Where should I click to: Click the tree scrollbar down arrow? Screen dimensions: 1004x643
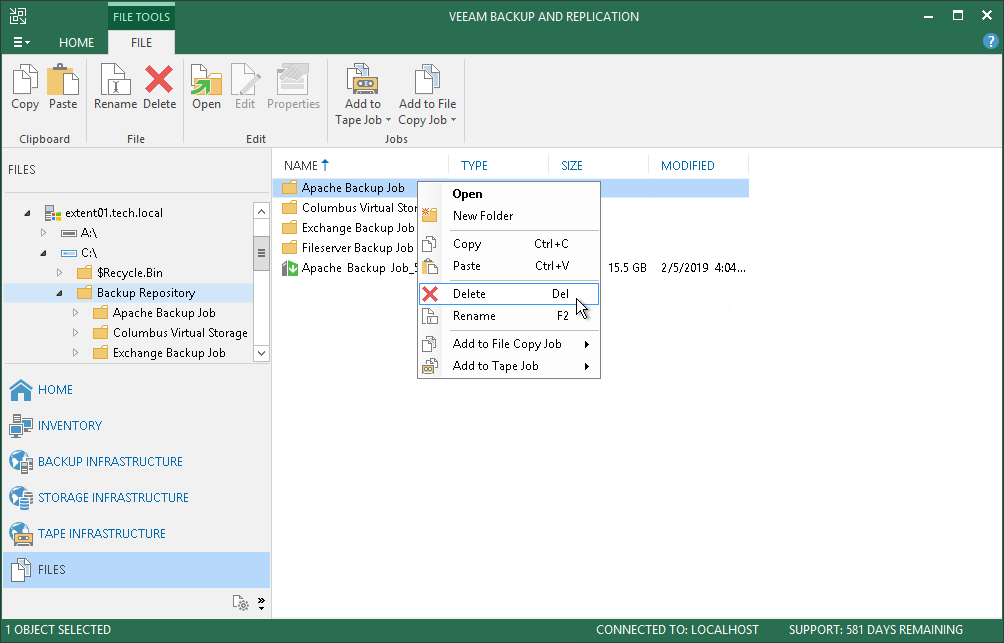[x=261, y=353]
